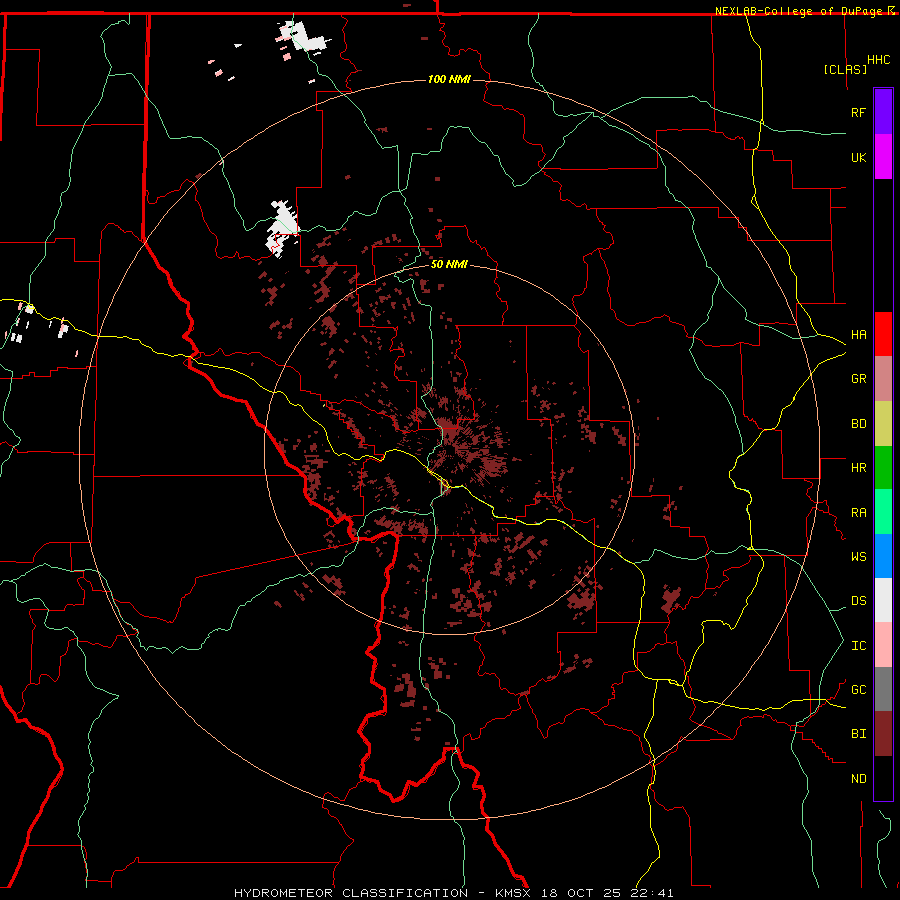Click the BI brown legend swatch
This screenshot has height=900, width=900.
pos(883,734)
